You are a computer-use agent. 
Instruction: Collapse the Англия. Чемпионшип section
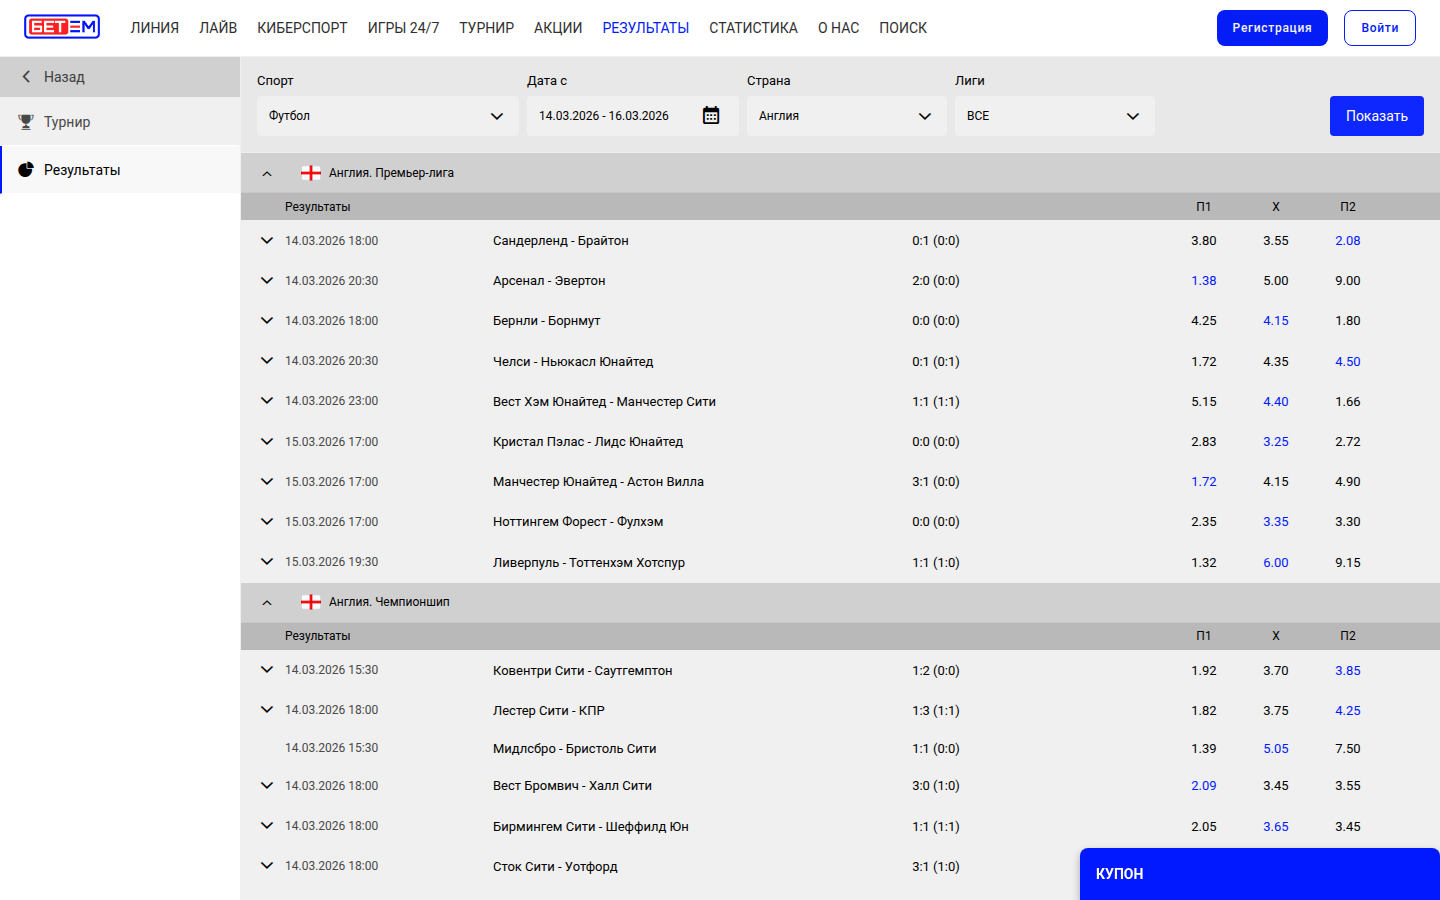267,602
